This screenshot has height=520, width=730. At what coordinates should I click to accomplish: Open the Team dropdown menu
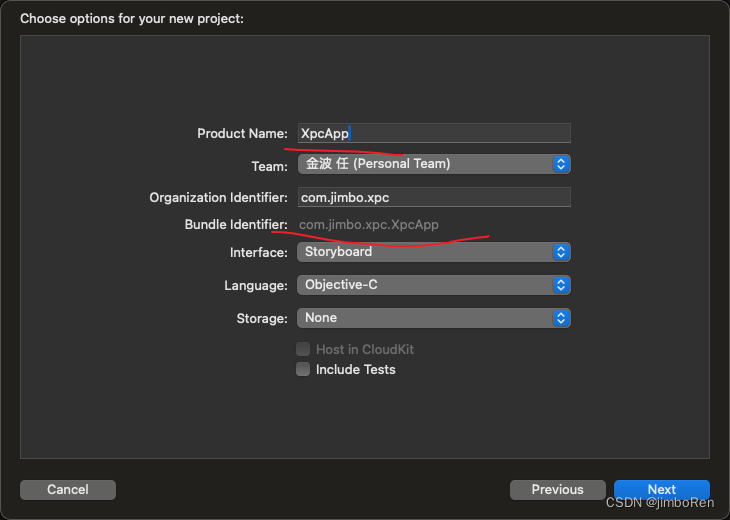(x=434, y=164)
